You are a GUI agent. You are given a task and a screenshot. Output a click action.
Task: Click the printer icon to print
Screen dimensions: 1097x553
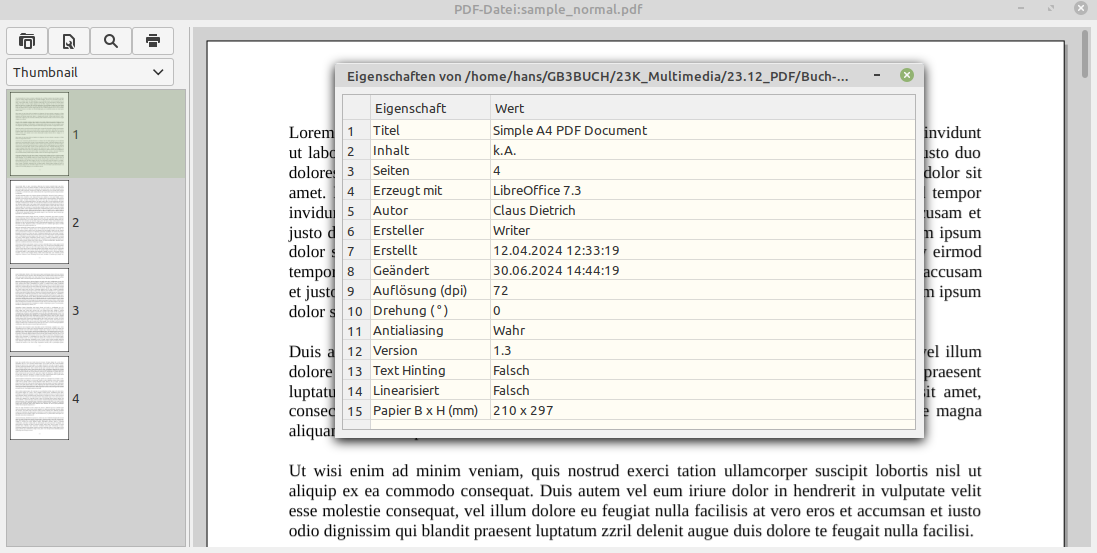pos(153,41)
